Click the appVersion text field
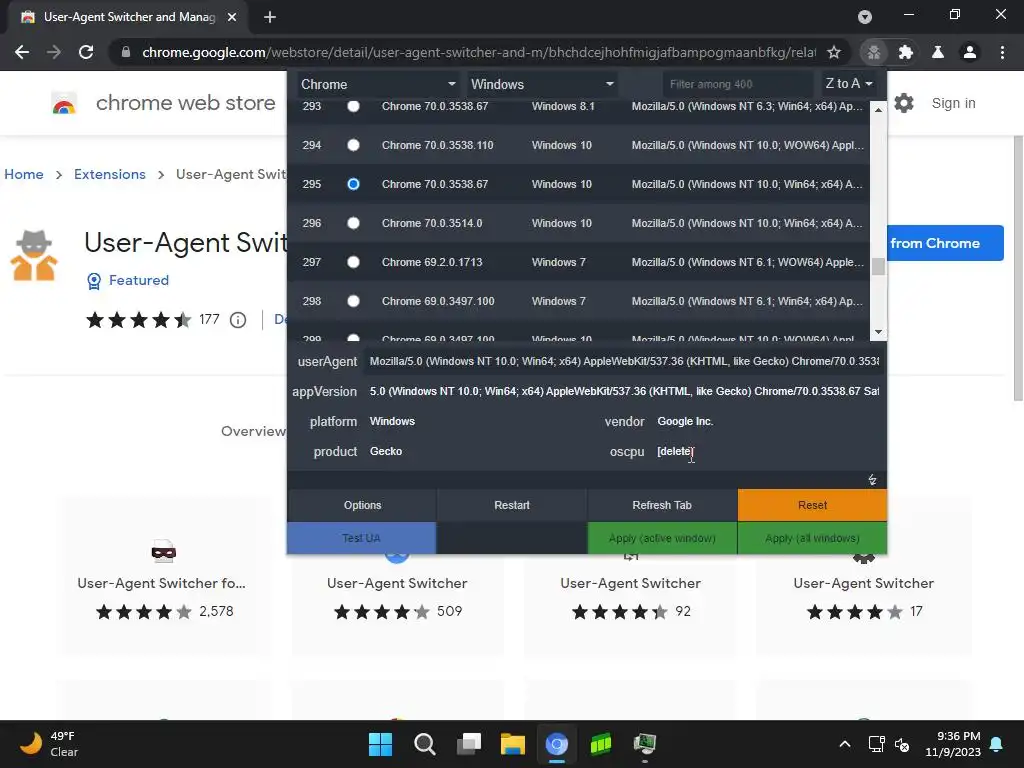Screen dimensions: 1024x768 [x=624, y=391]
